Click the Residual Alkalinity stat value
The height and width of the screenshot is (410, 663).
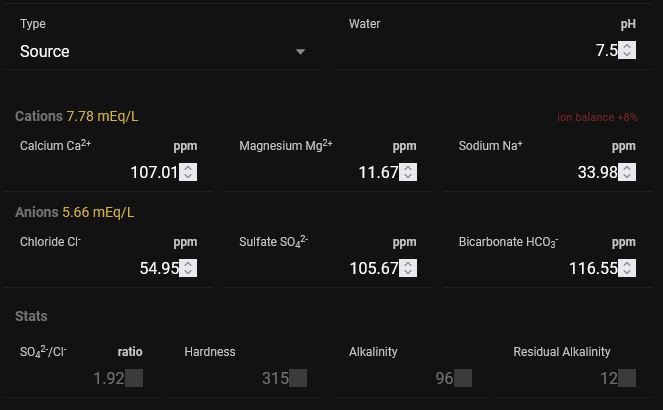pyautogui.click(x=608, y=378)
